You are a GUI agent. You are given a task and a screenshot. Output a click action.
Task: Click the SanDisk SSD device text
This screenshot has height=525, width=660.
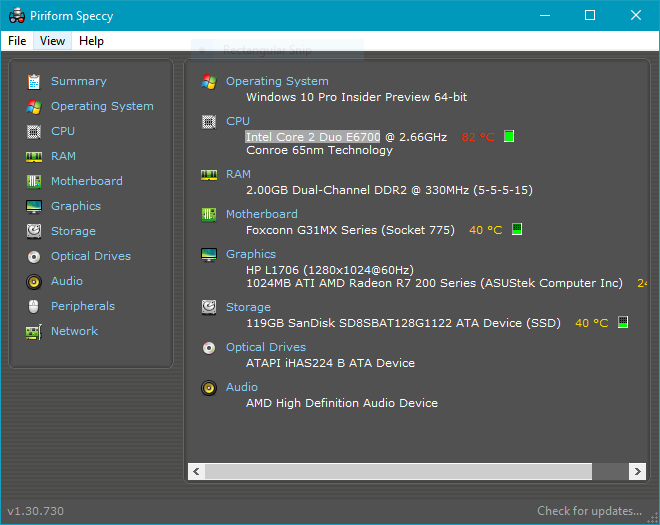[403, 323]
